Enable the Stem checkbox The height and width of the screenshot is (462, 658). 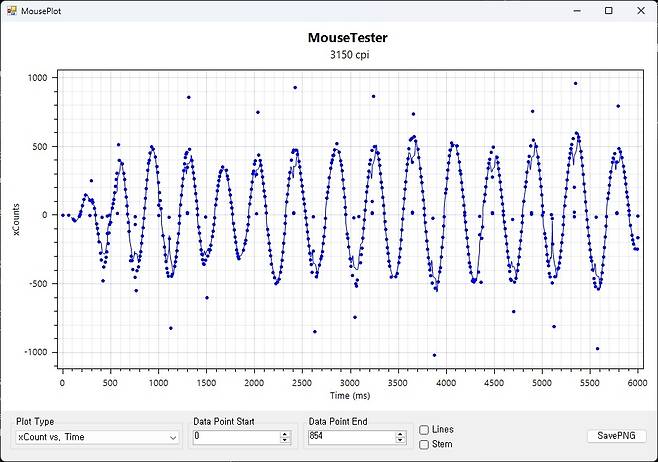[x=424, y=444]
